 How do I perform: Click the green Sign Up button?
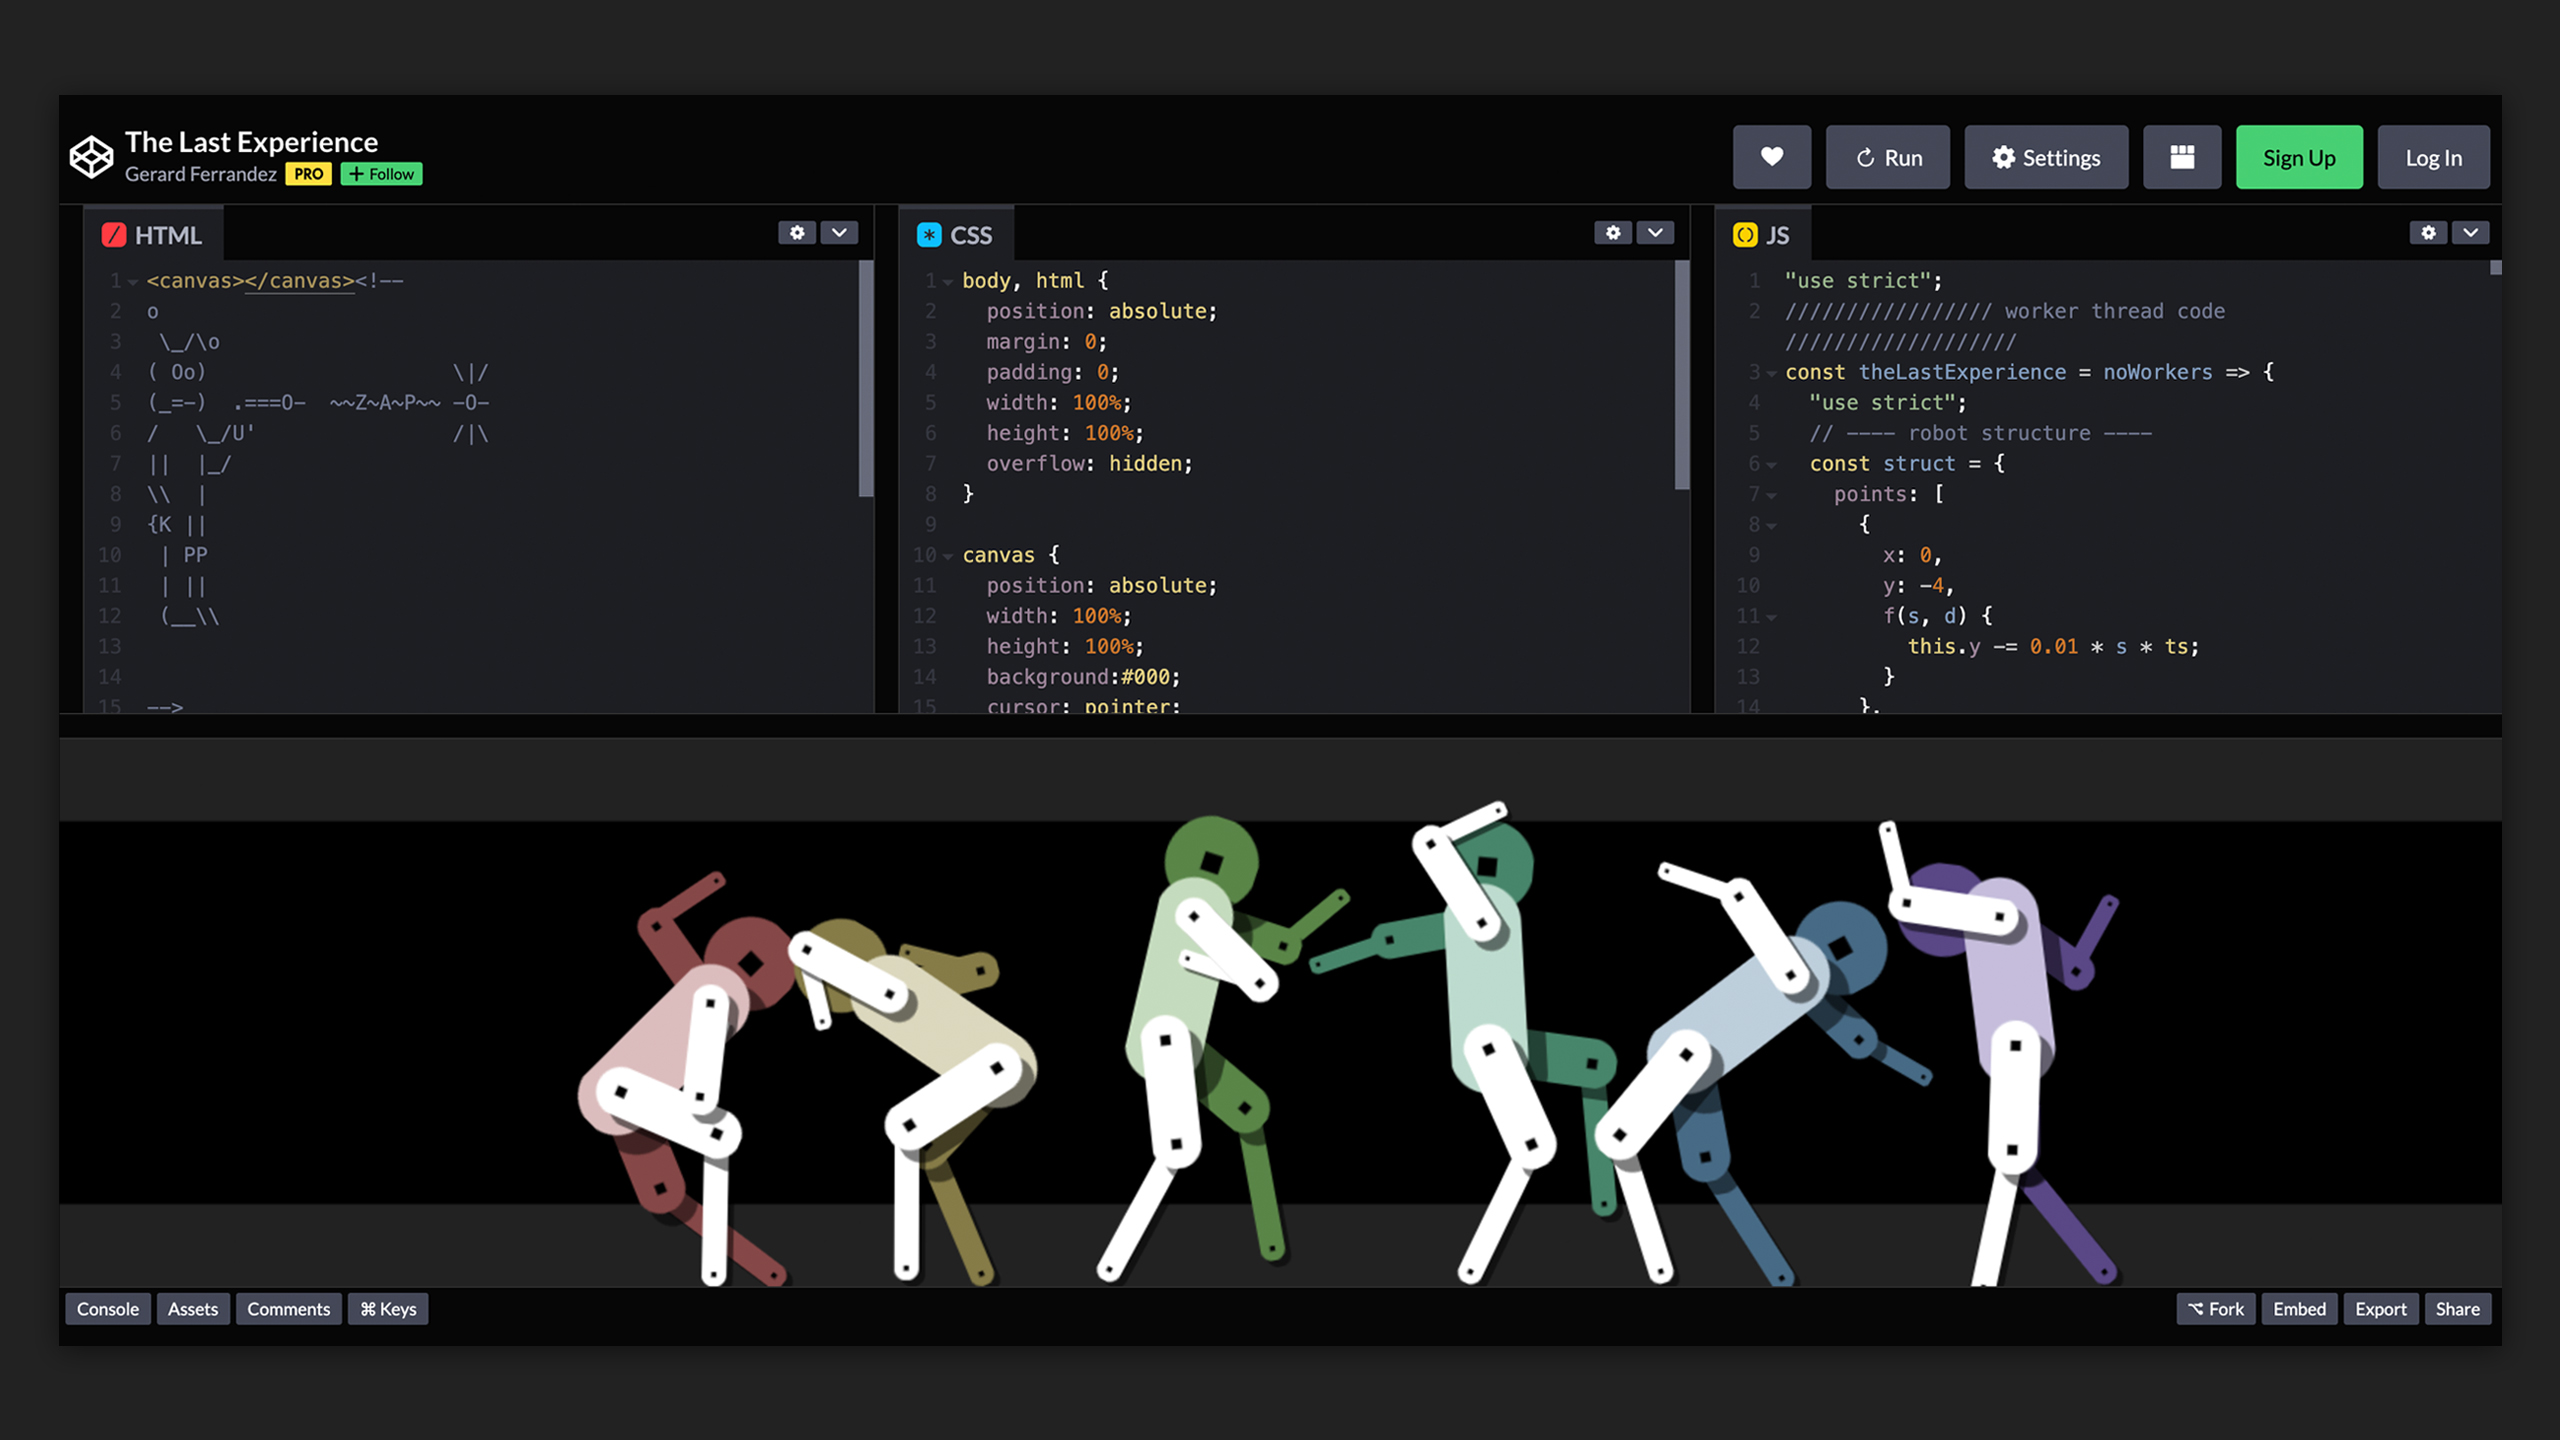pyautogui.click(x=2299, y=157)
